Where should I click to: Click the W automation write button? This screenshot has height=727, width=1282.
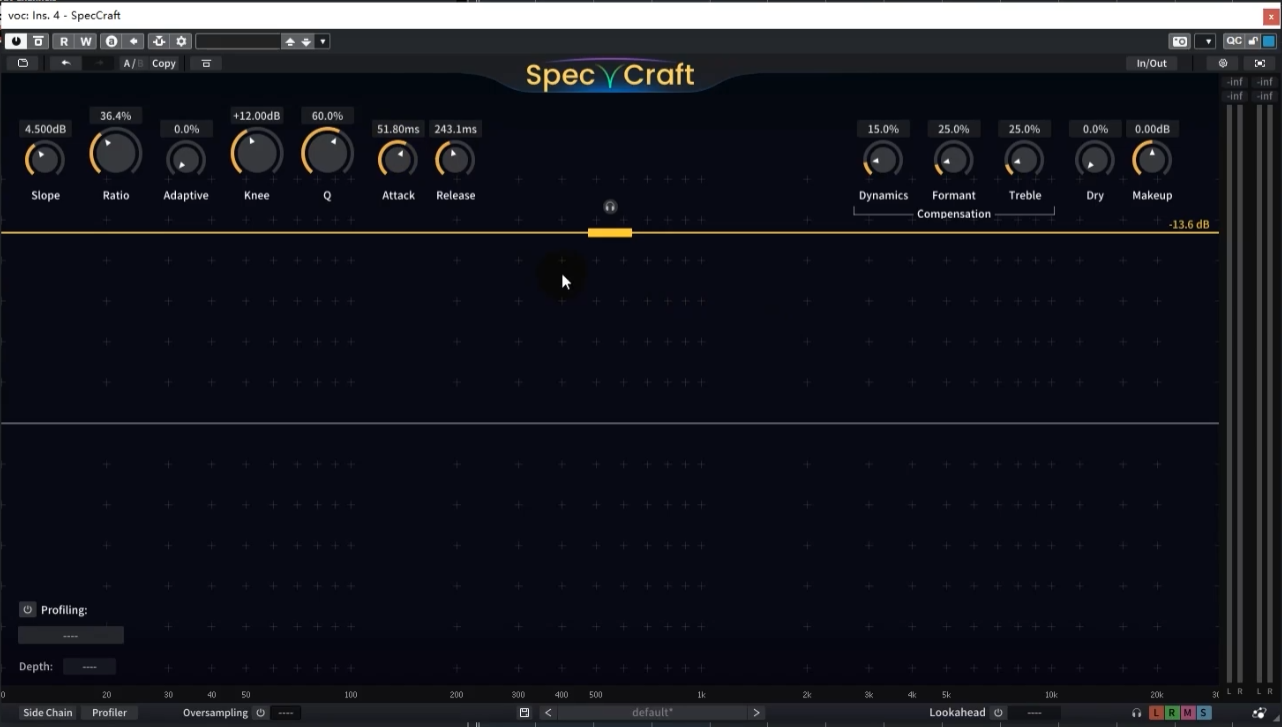tap(85, 41)
